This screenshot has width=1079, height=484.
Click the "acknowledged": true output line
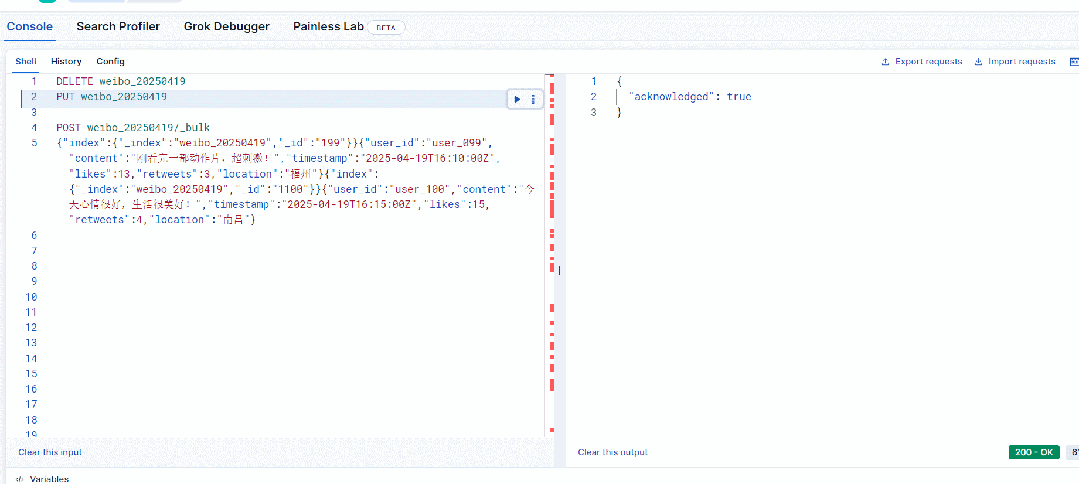[x=690, y=97]
